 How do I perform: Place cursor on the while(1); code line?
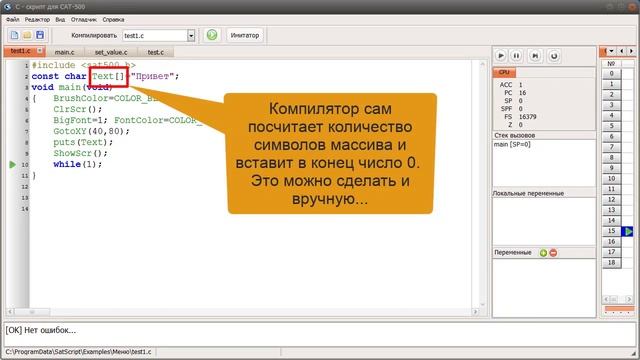(78, 164)
